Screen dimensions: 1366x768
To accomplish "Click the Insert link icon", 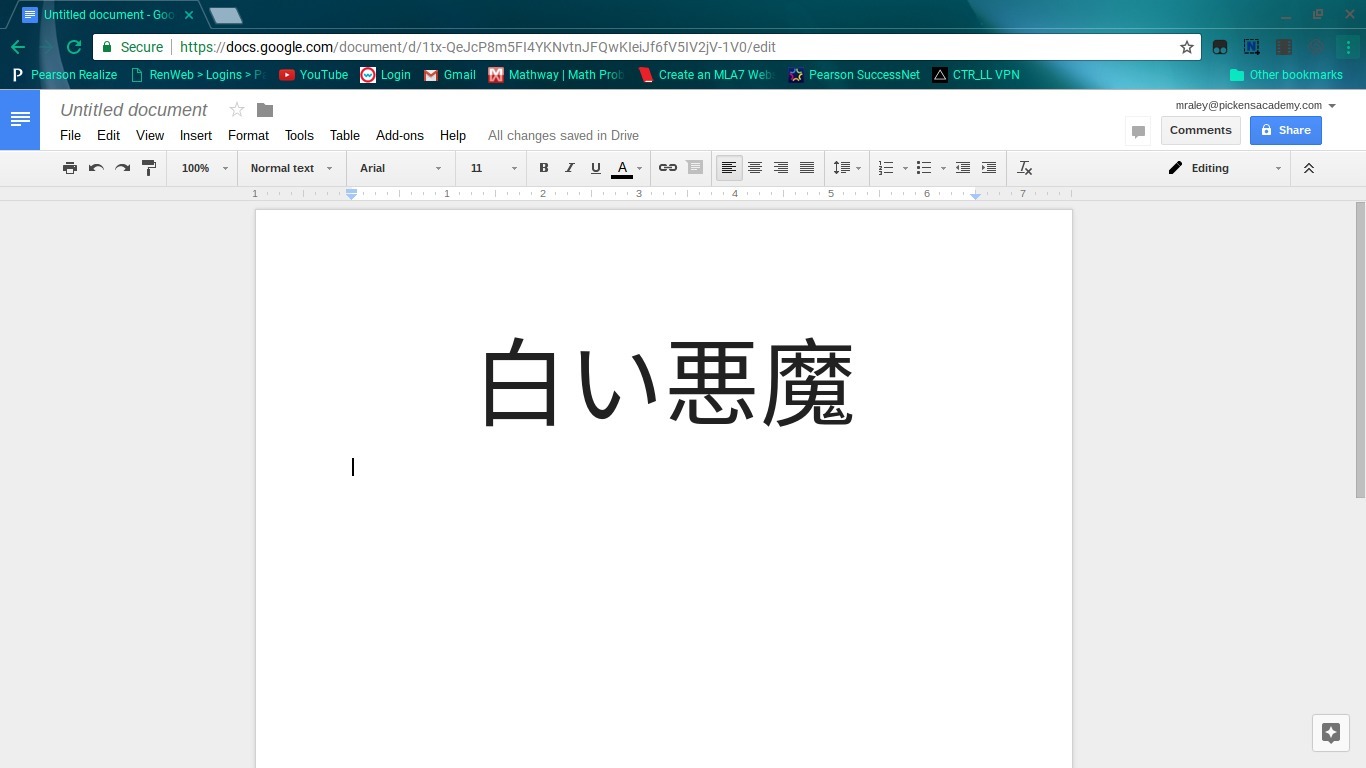I will pos(667,168).
